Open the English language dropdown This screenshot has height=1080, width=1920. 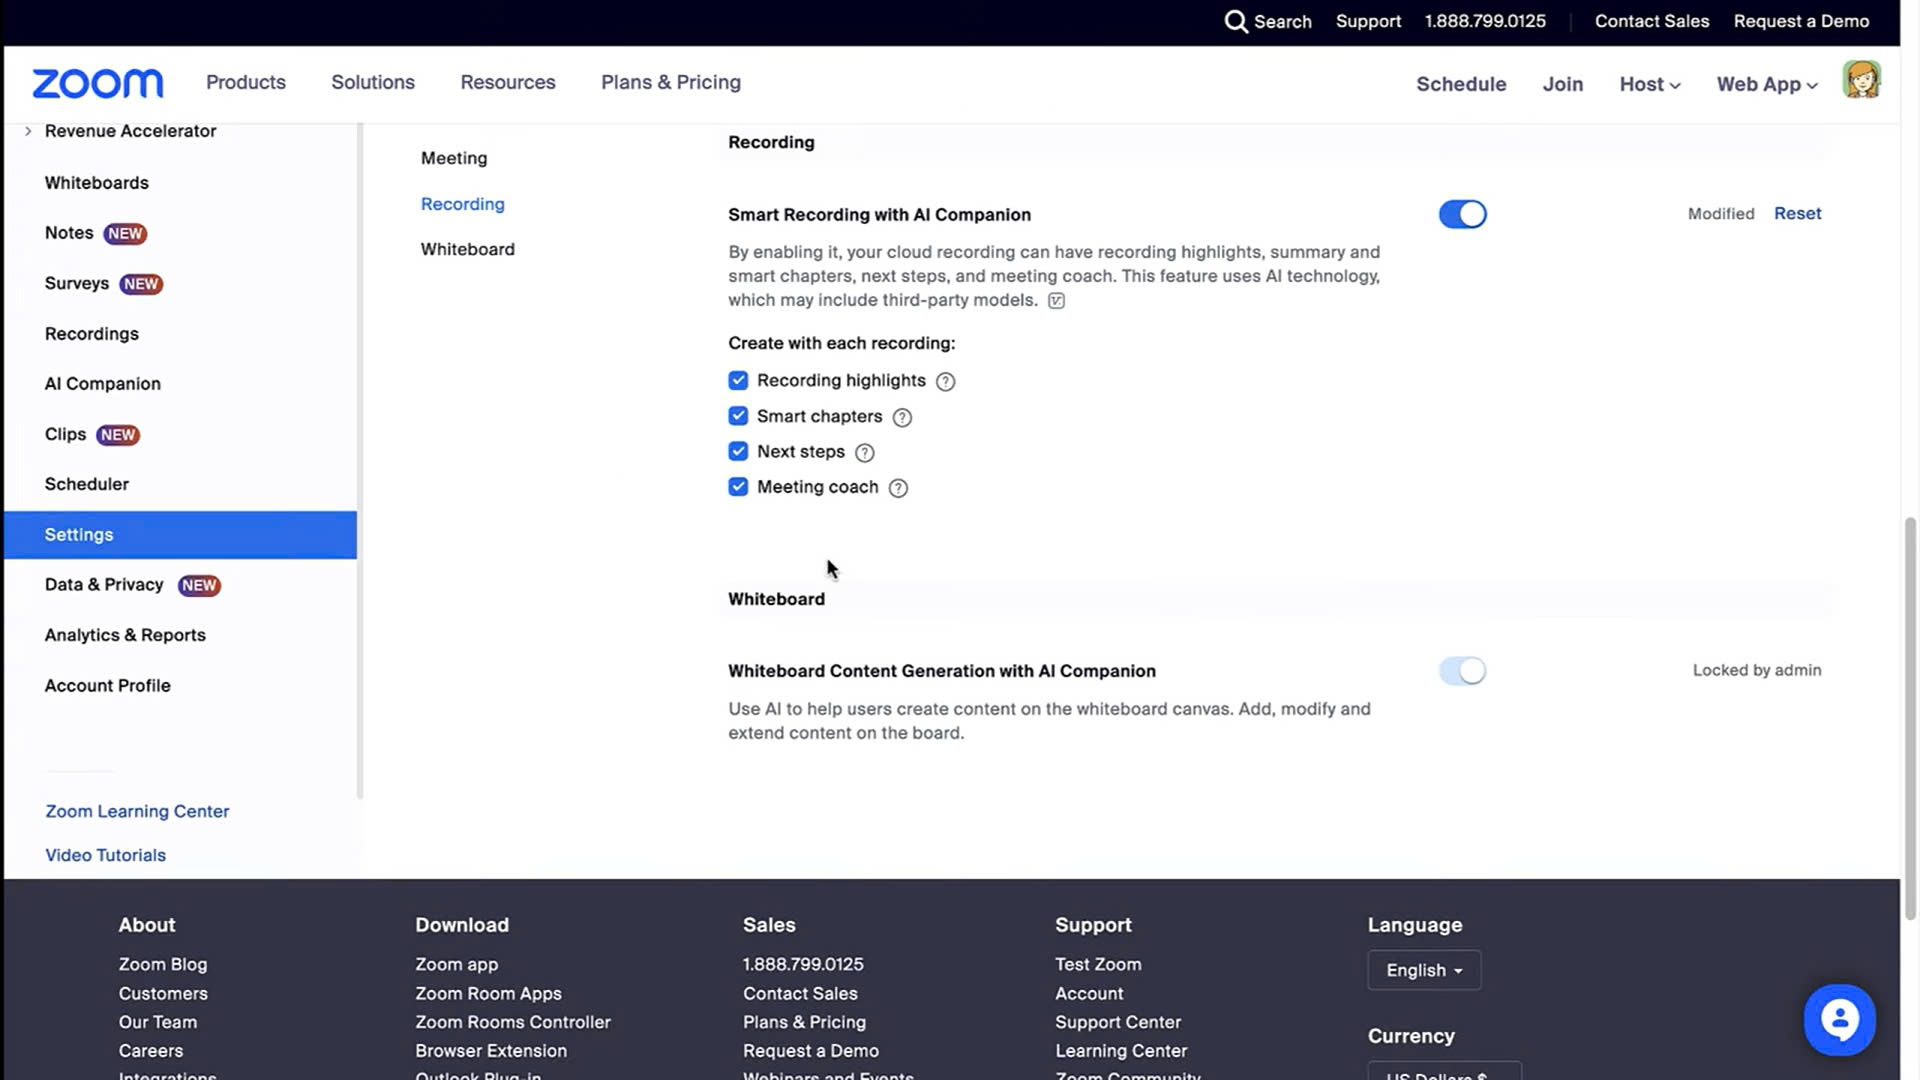coord(1423,970)
